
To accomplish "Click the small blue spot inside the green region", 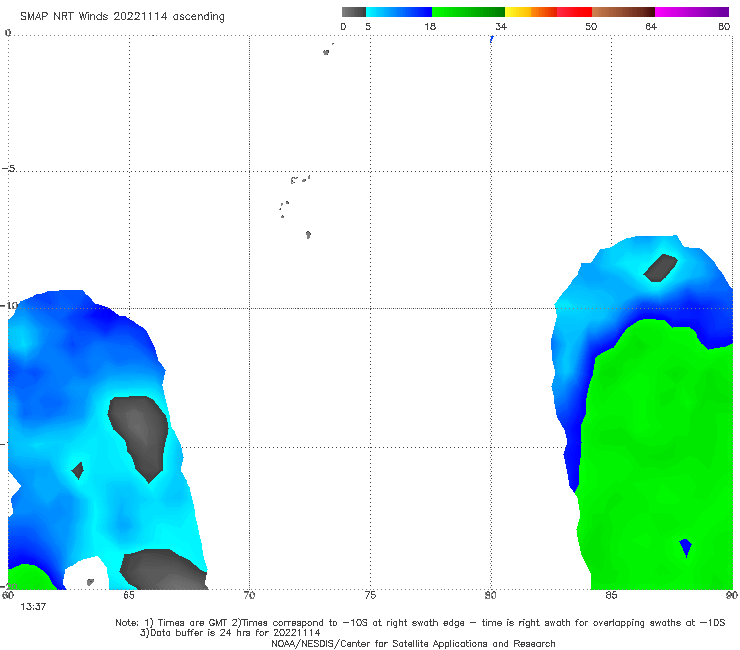I will click(685, 547).
